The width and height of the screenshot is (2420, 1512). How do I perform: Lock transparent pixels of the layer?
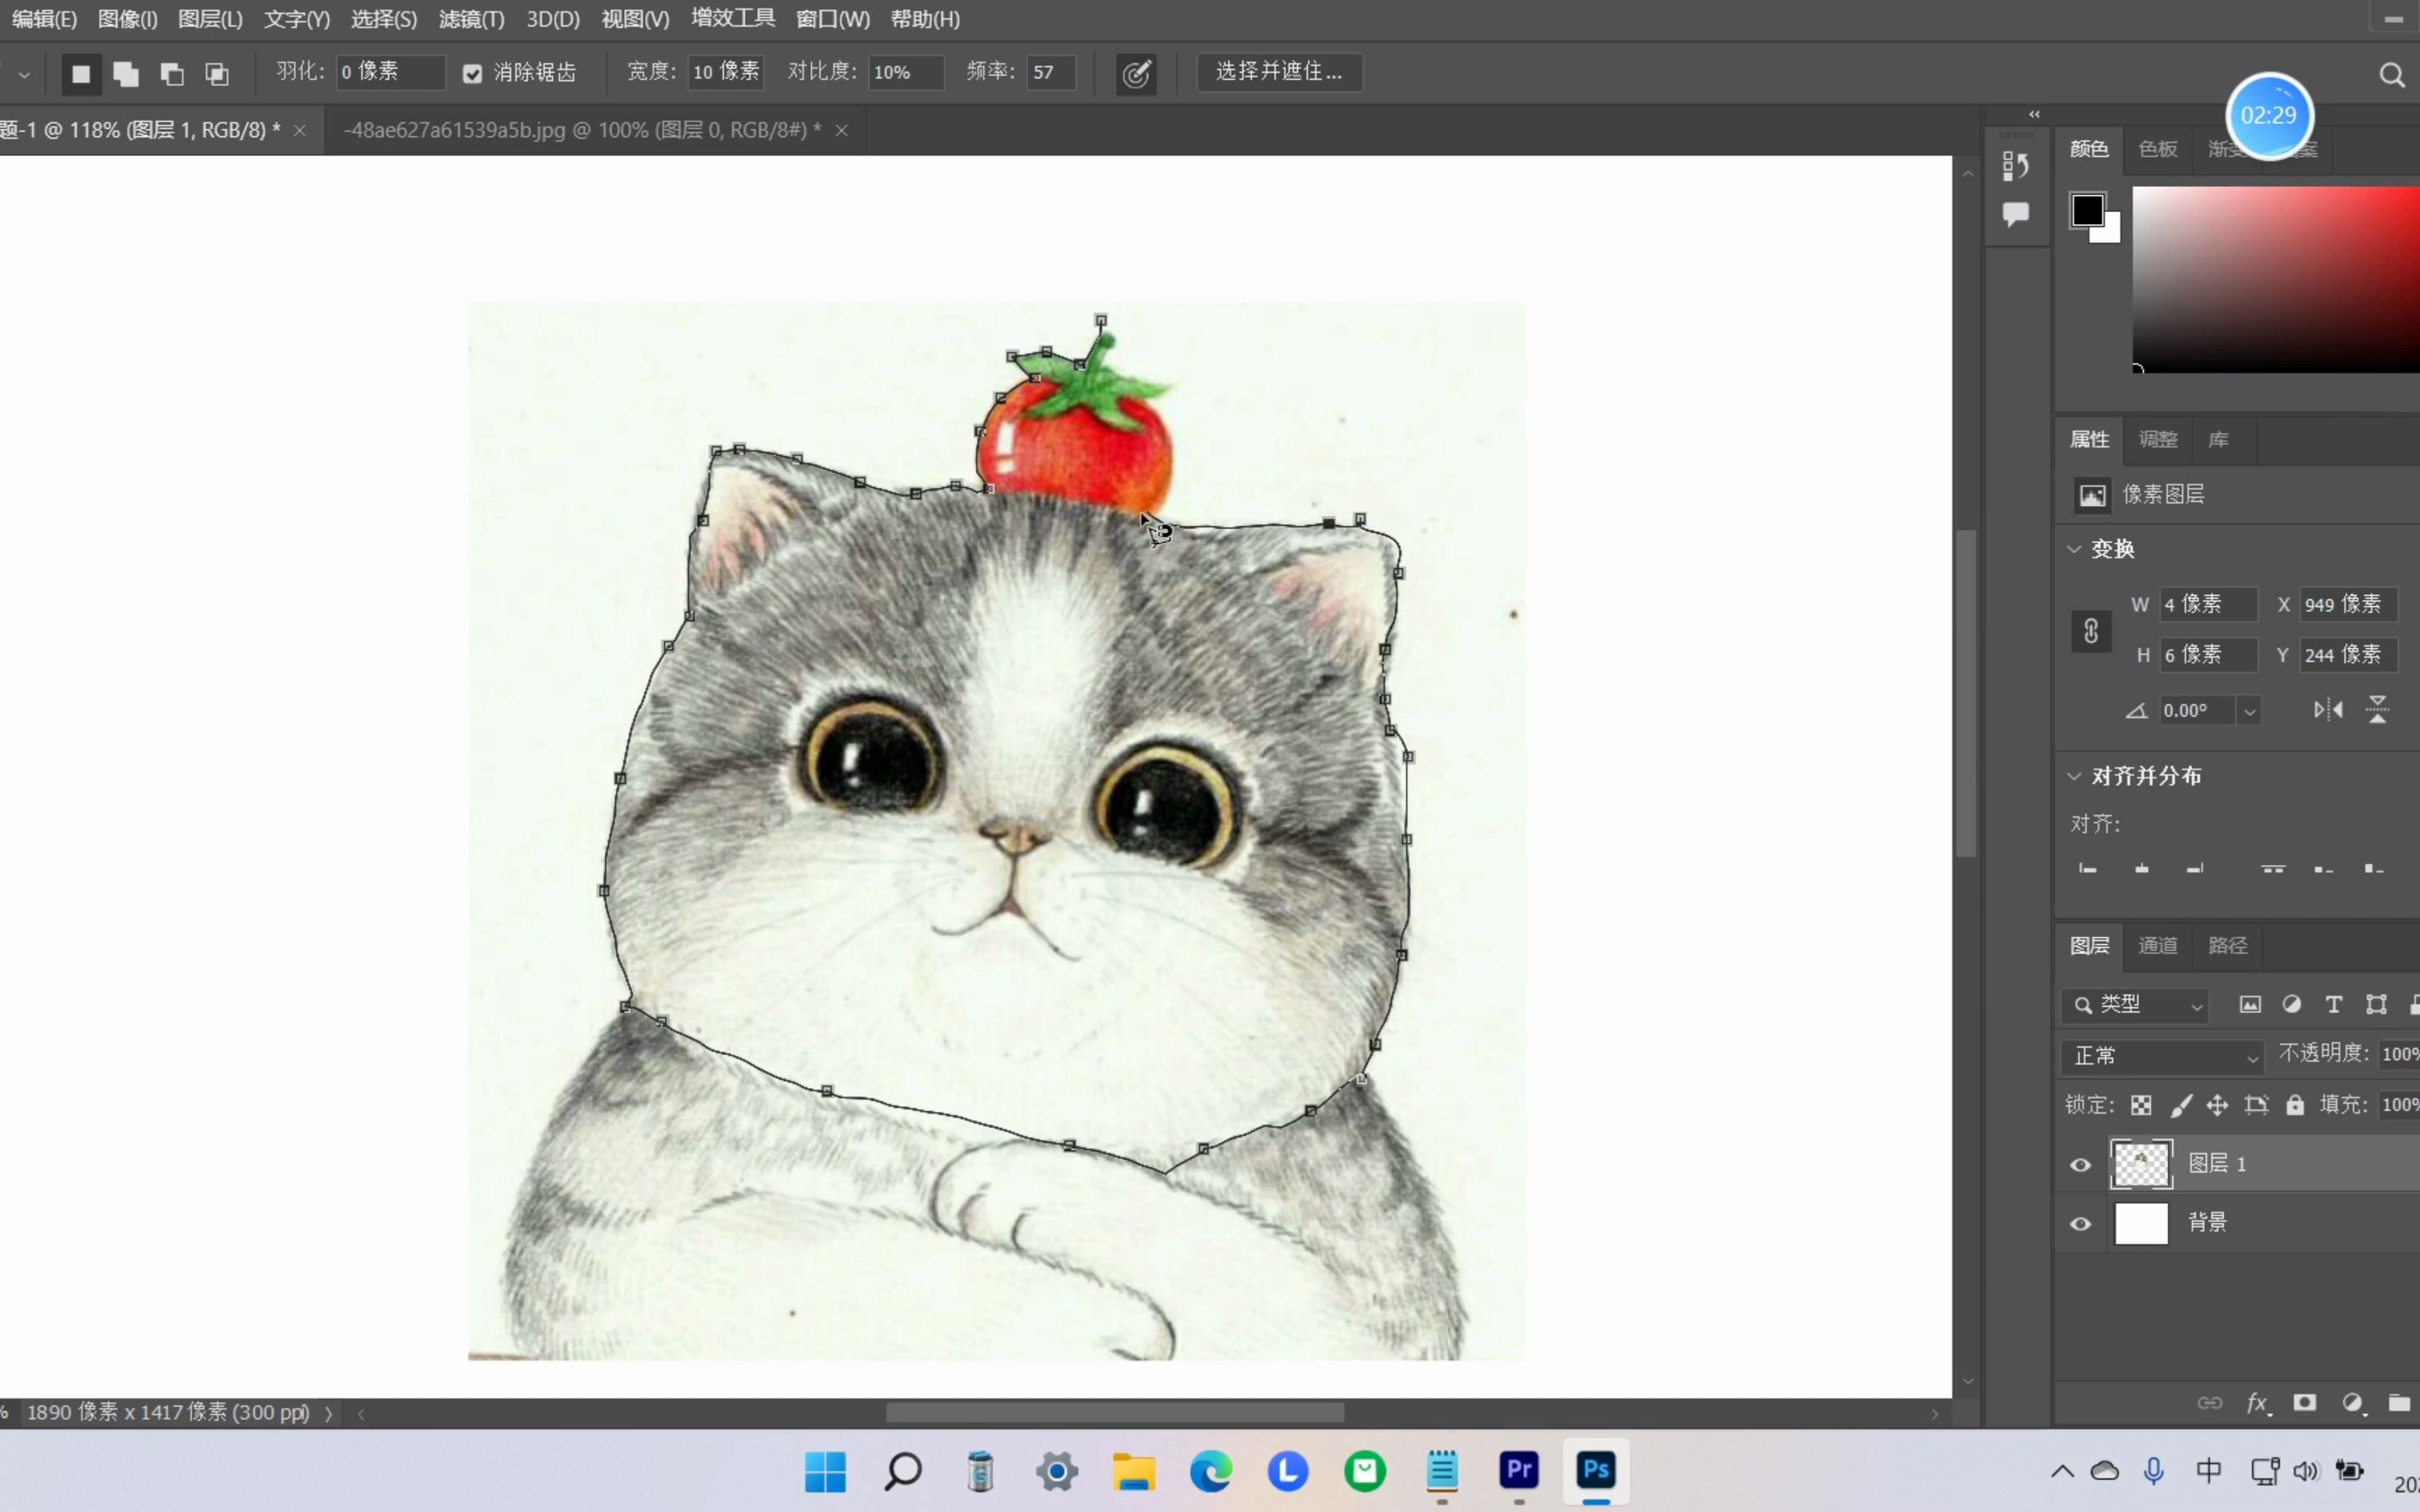pyautogui.click(x=2141, y=1105)
